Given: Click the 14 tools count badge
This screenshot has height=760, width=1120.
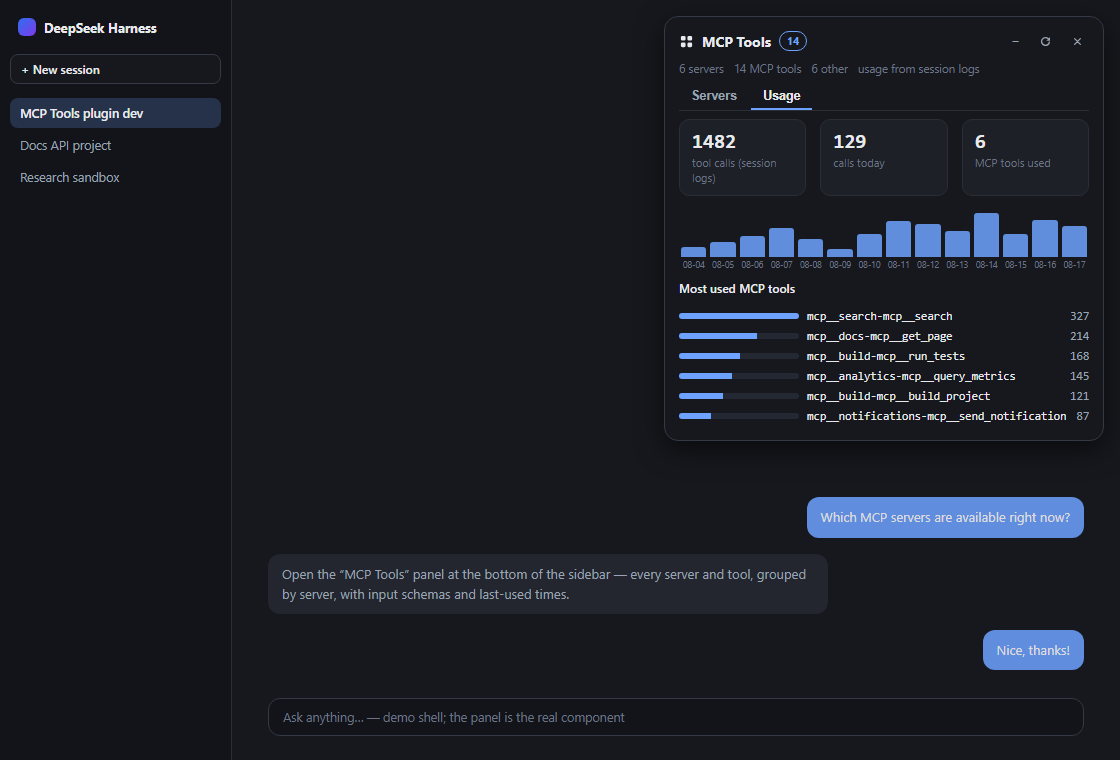Looking at the screenshot, I should point(793,41).
